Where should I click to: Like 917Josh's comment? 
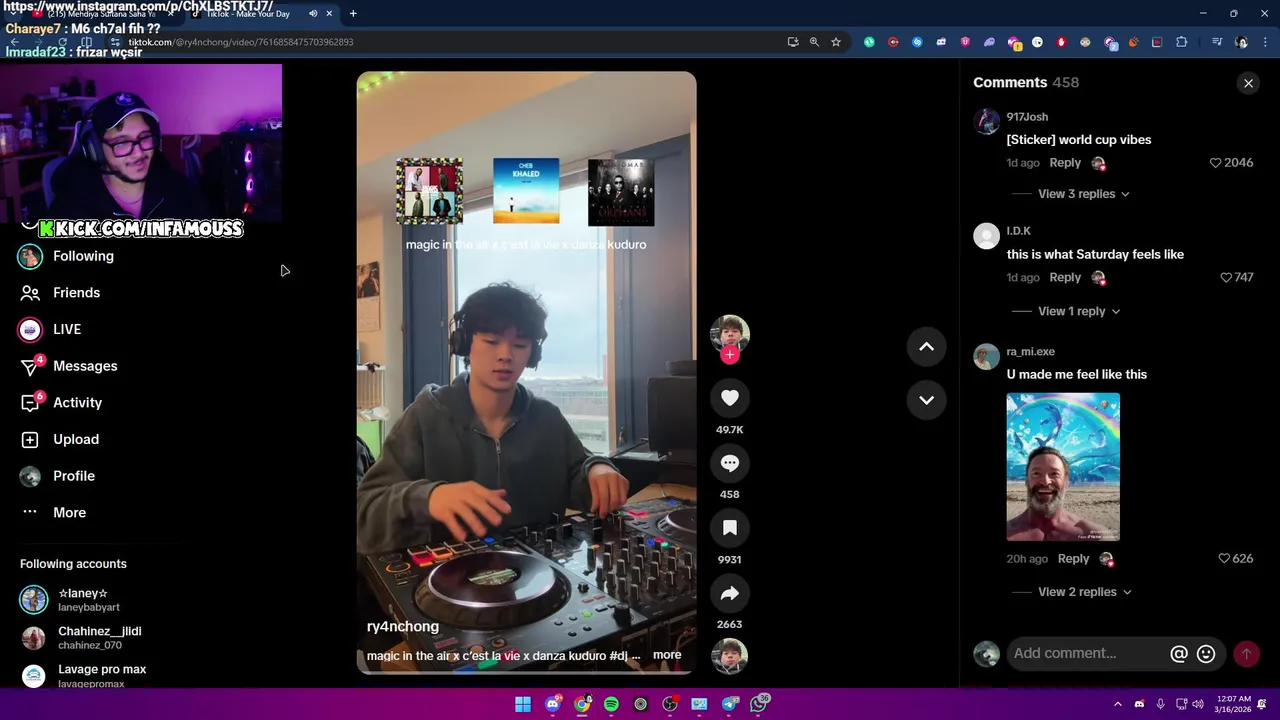[1215, 163]
